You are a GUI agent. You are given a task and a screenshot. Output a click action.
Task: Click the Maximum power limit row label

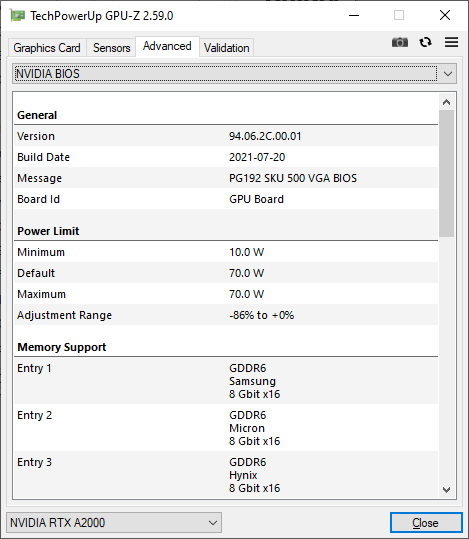pos(41,294)
